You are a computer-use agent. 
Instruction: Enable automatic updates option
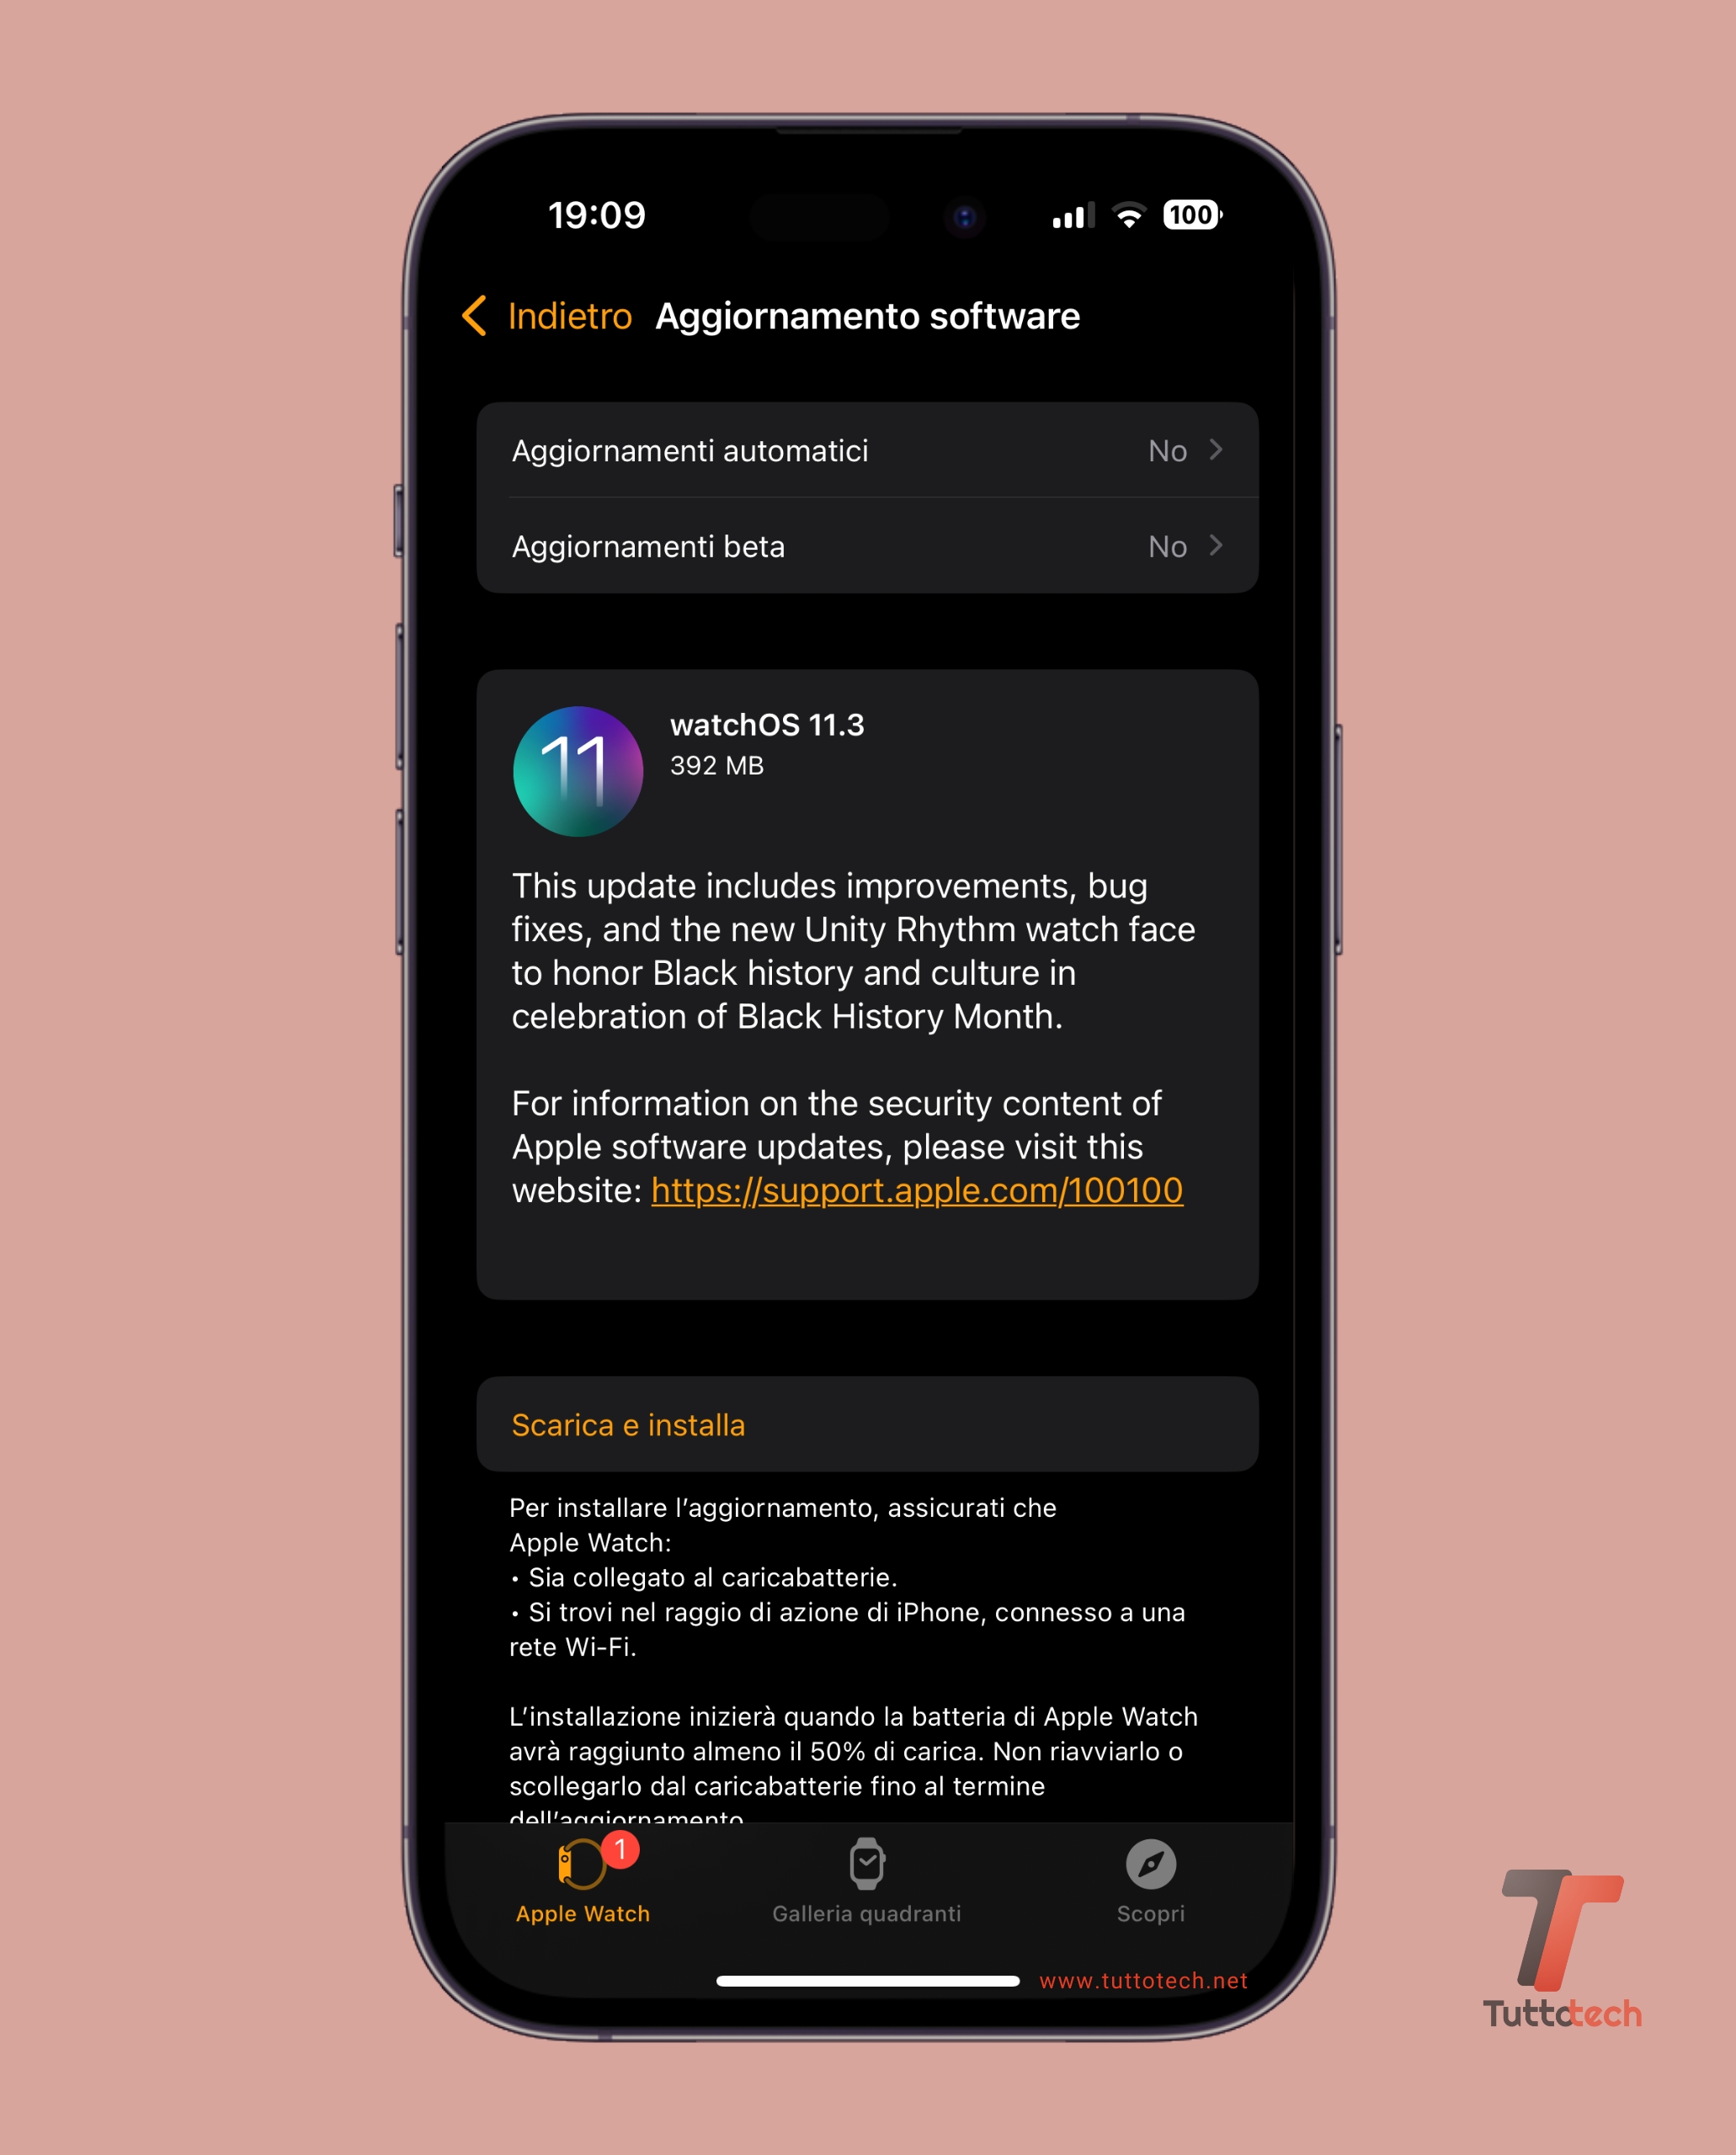click(x=868, y=448)
